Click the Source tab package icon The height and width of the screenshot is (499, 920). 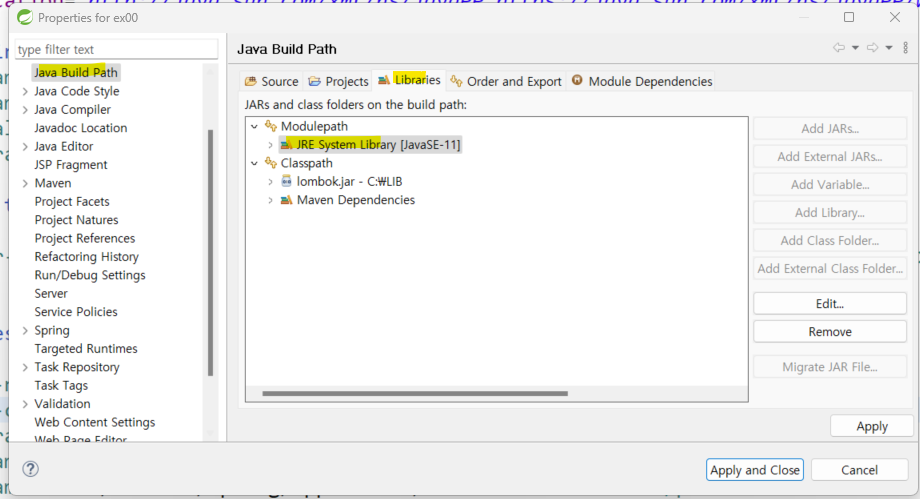pos(251,81)
